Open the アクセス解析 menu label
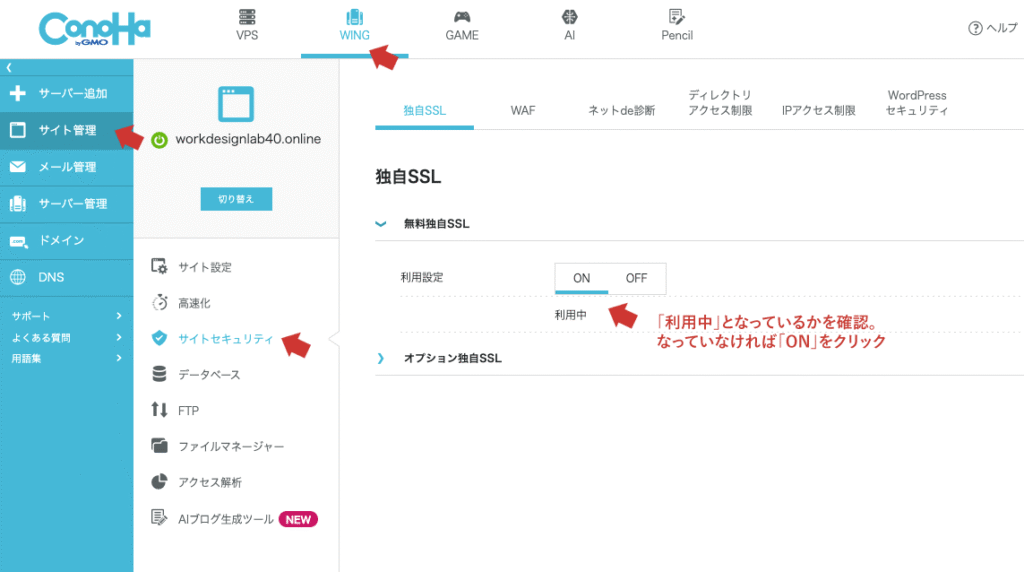 click(x=210, y=483)
